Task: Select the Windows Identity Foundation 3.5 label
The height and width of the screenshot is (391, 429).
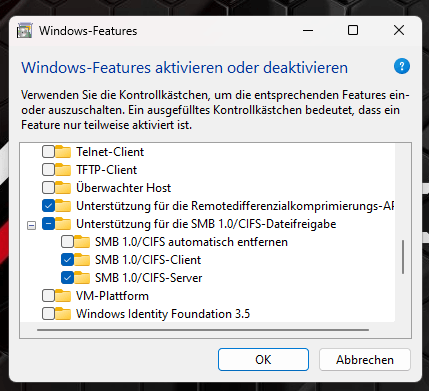Action: click(163, 314)
